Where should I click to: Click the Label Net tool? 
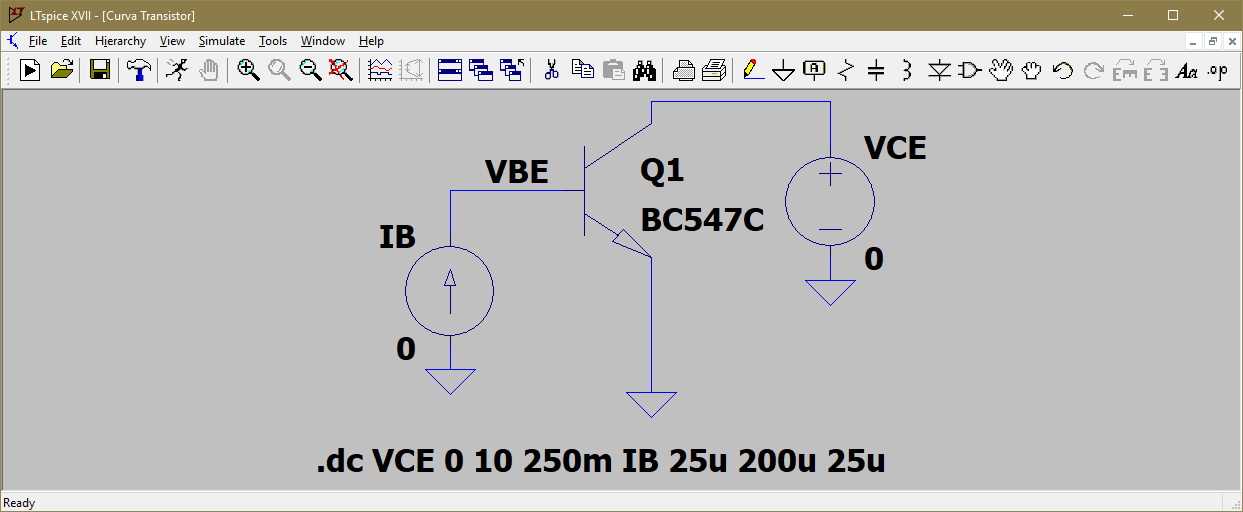coord(815,70)
